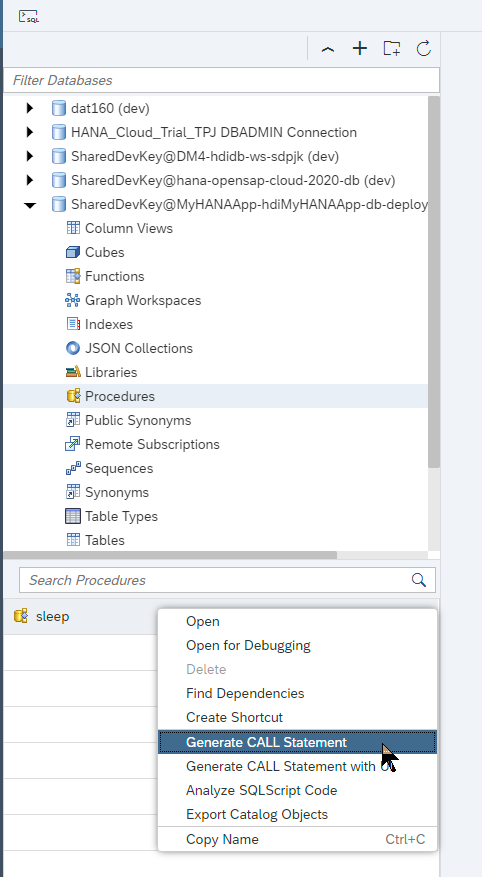Select Generate CALL Statement with UI
Viewport: 482px width, 877px height.
[297, 766]
